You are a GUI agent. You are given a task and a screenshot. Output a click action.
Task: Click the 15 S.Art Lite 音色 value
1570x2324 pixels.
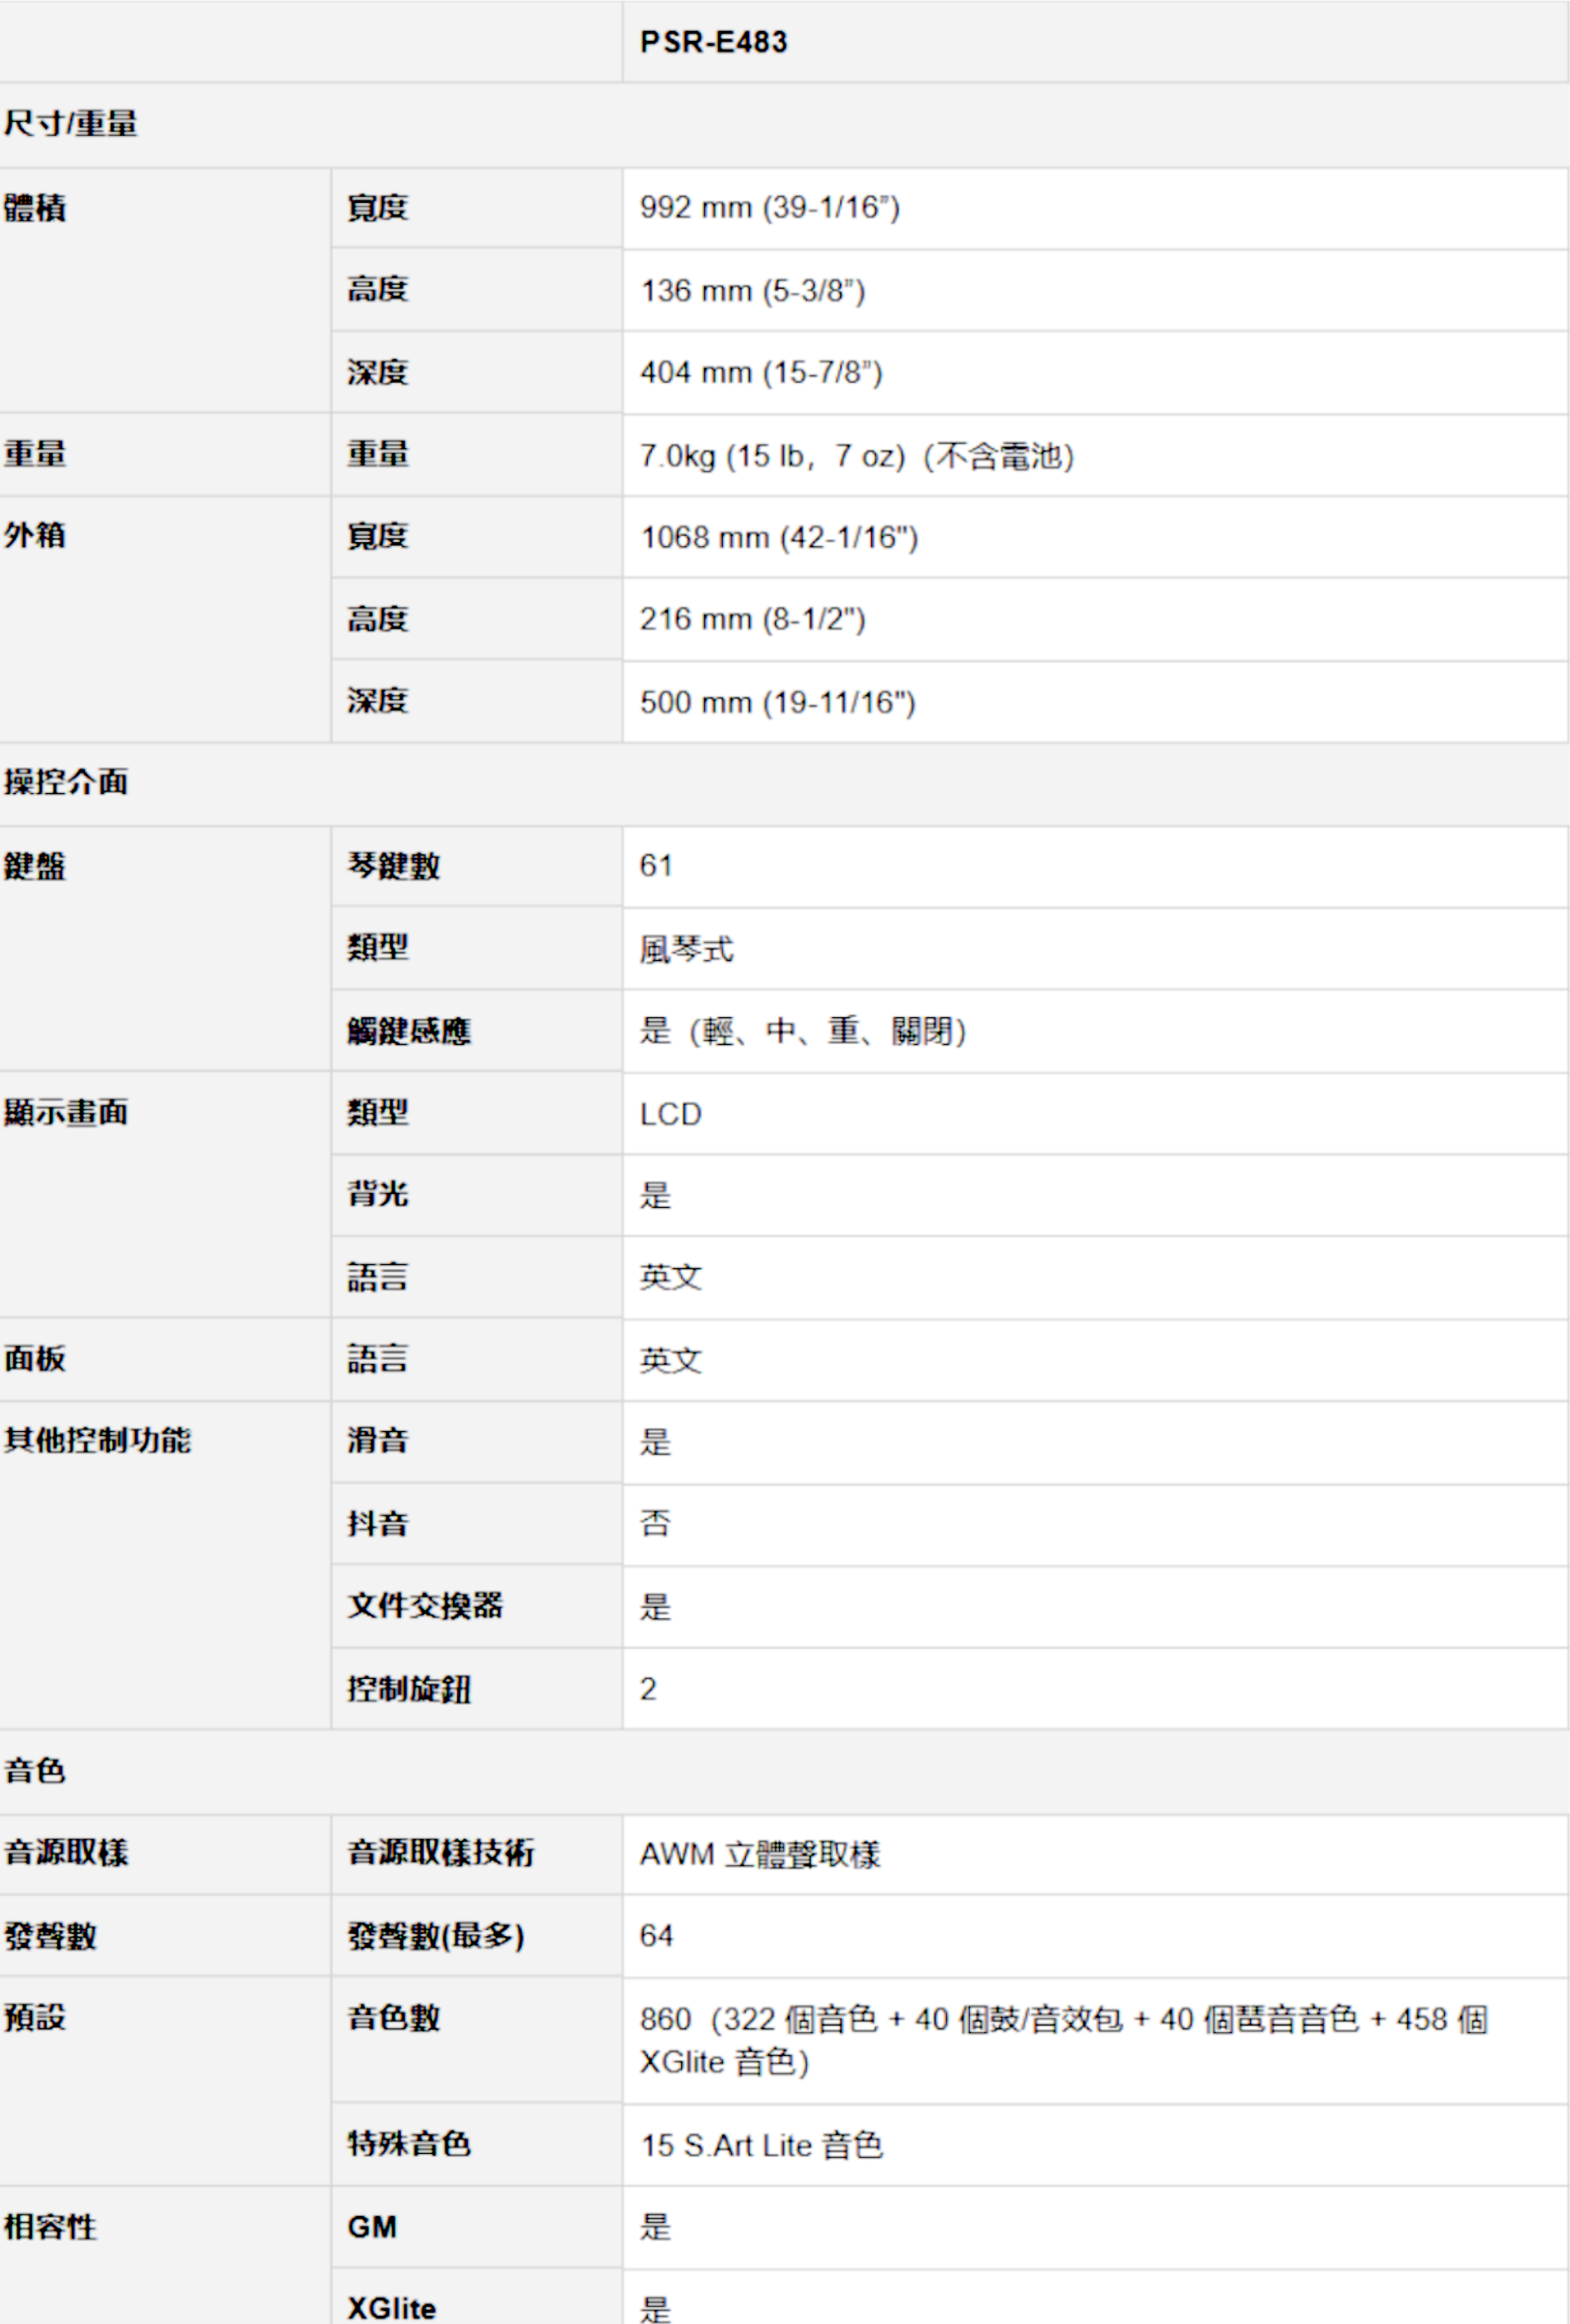coord(761,2145)
